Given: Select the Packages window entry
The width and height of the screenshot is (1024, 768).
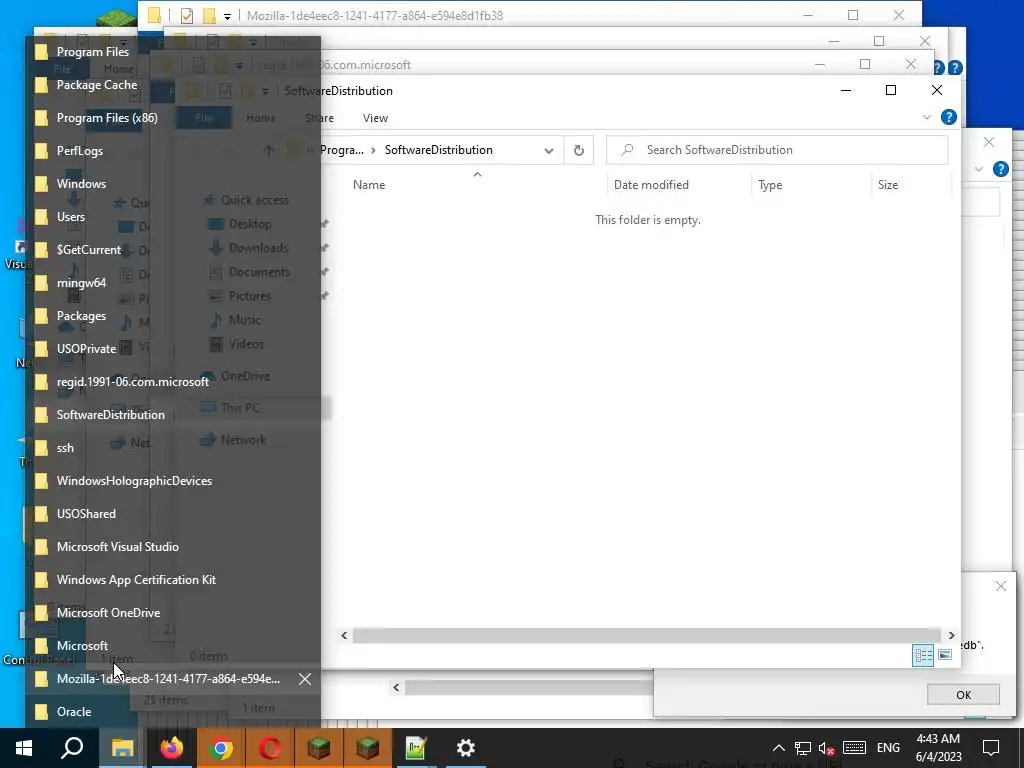Looking at the screenshot, I should [172, 315].
